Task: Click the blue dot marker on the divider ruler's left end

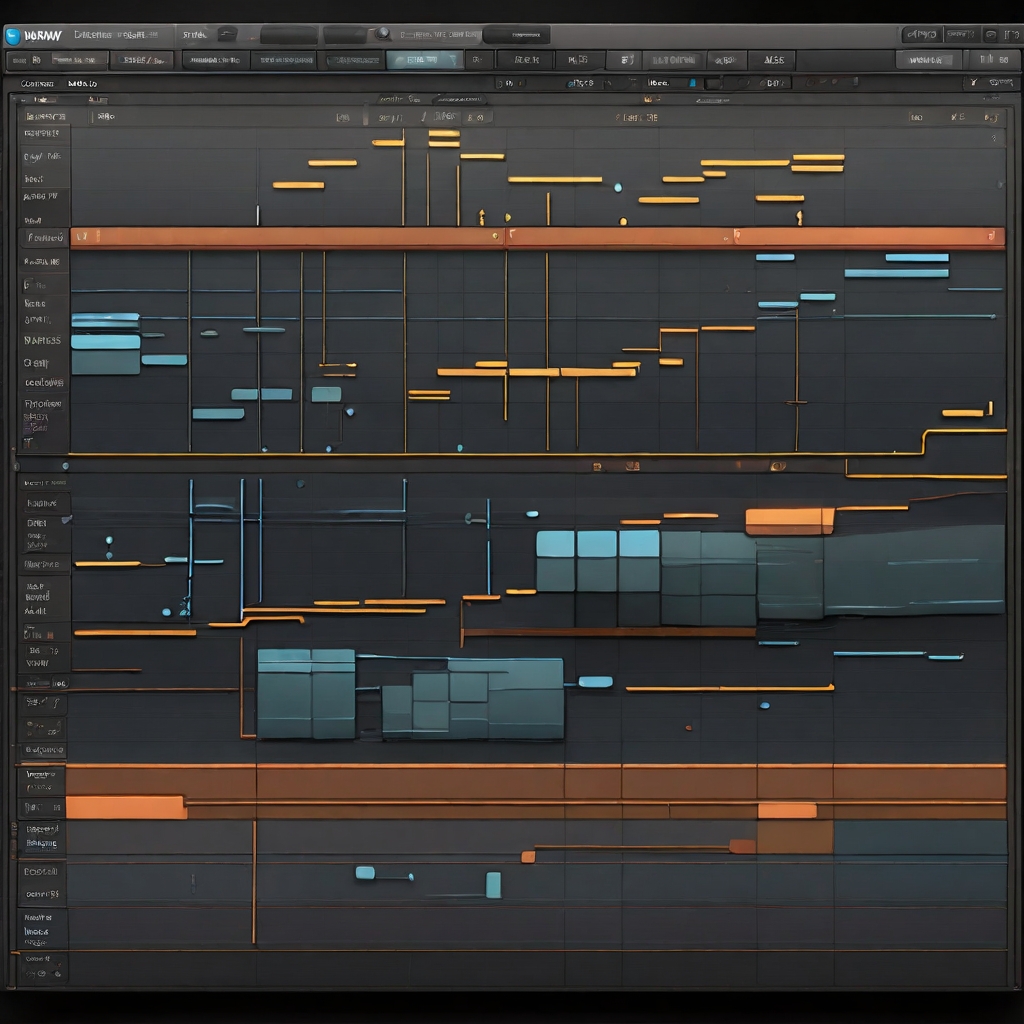Action: 65,466
